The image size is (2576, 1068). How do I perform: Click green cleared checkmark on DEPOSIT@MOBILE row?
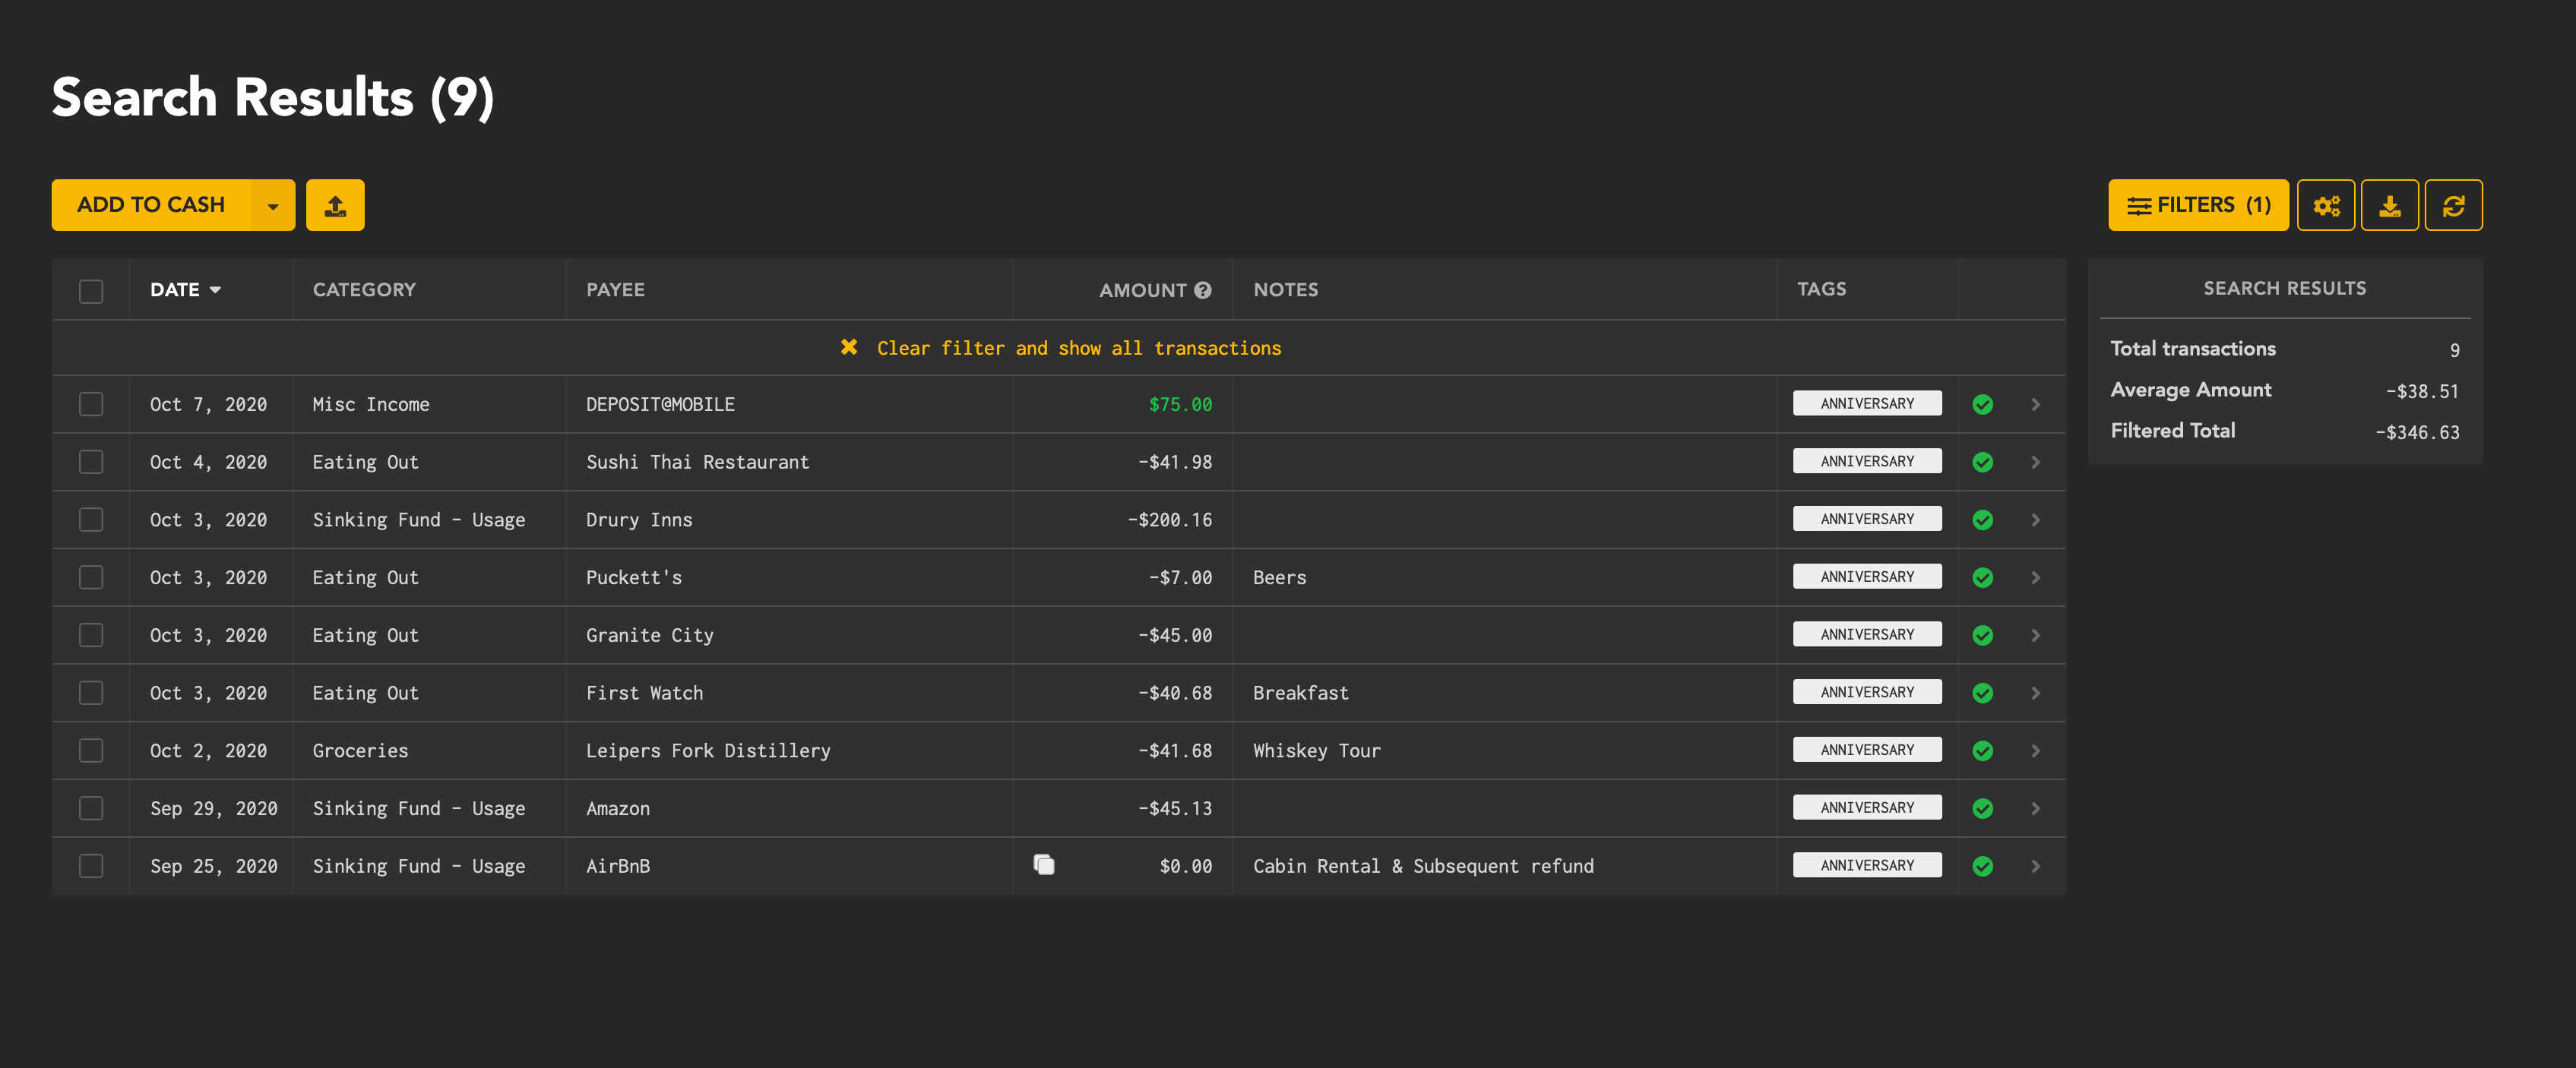pos(1982,404)
